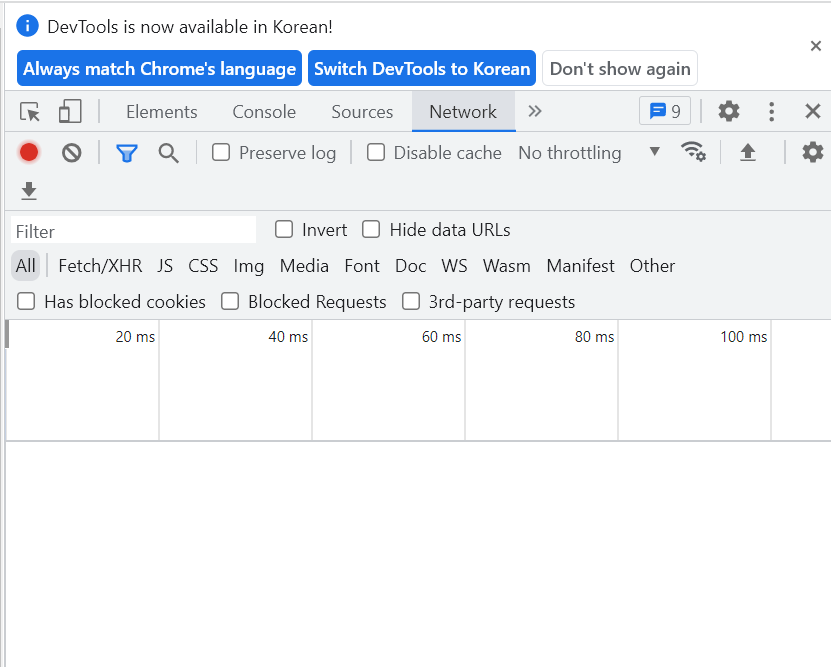
Task: Open the Network panel settings gear
Action: (812, 153)
